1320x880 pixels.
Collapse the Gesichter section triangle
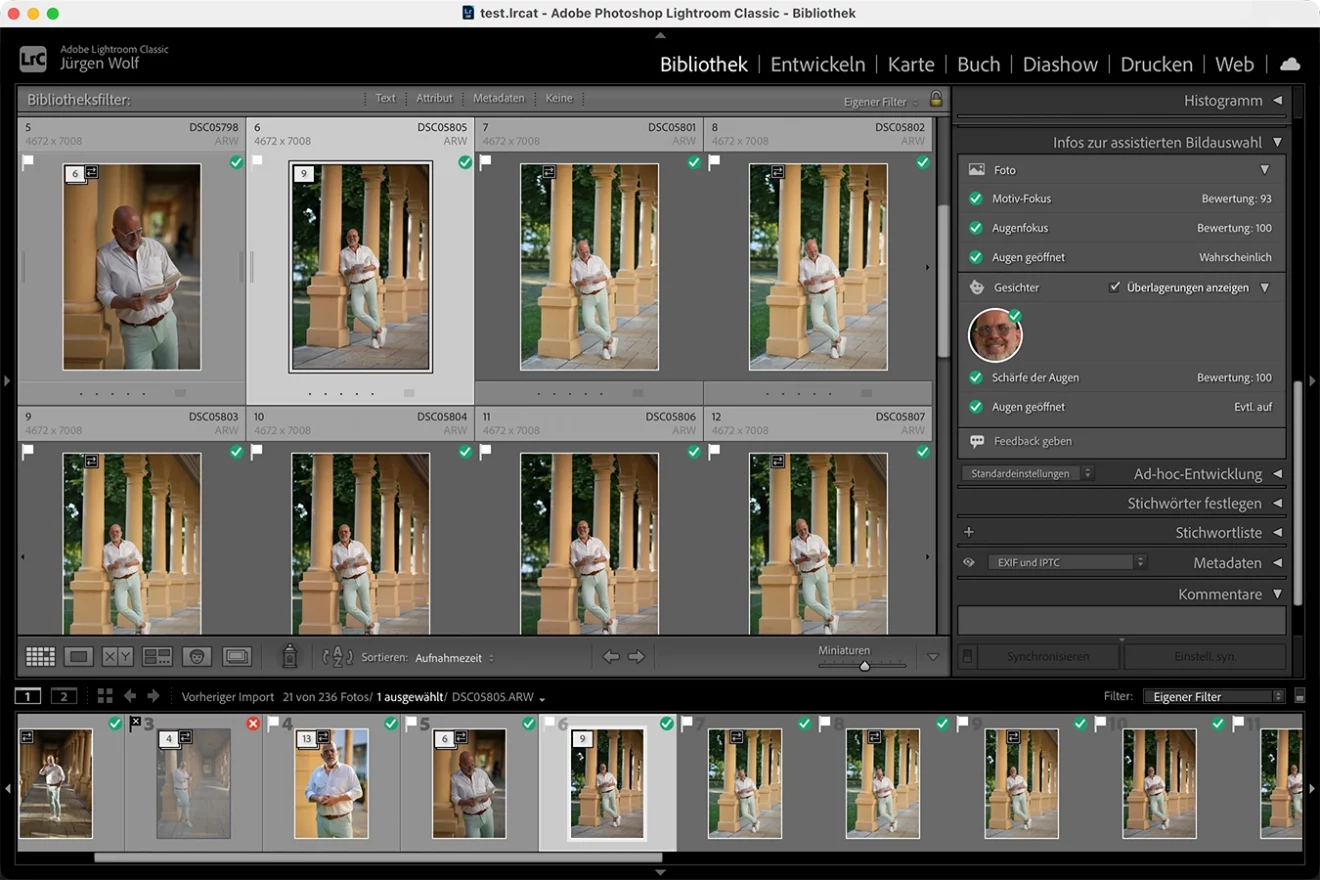coord(1264,287)
